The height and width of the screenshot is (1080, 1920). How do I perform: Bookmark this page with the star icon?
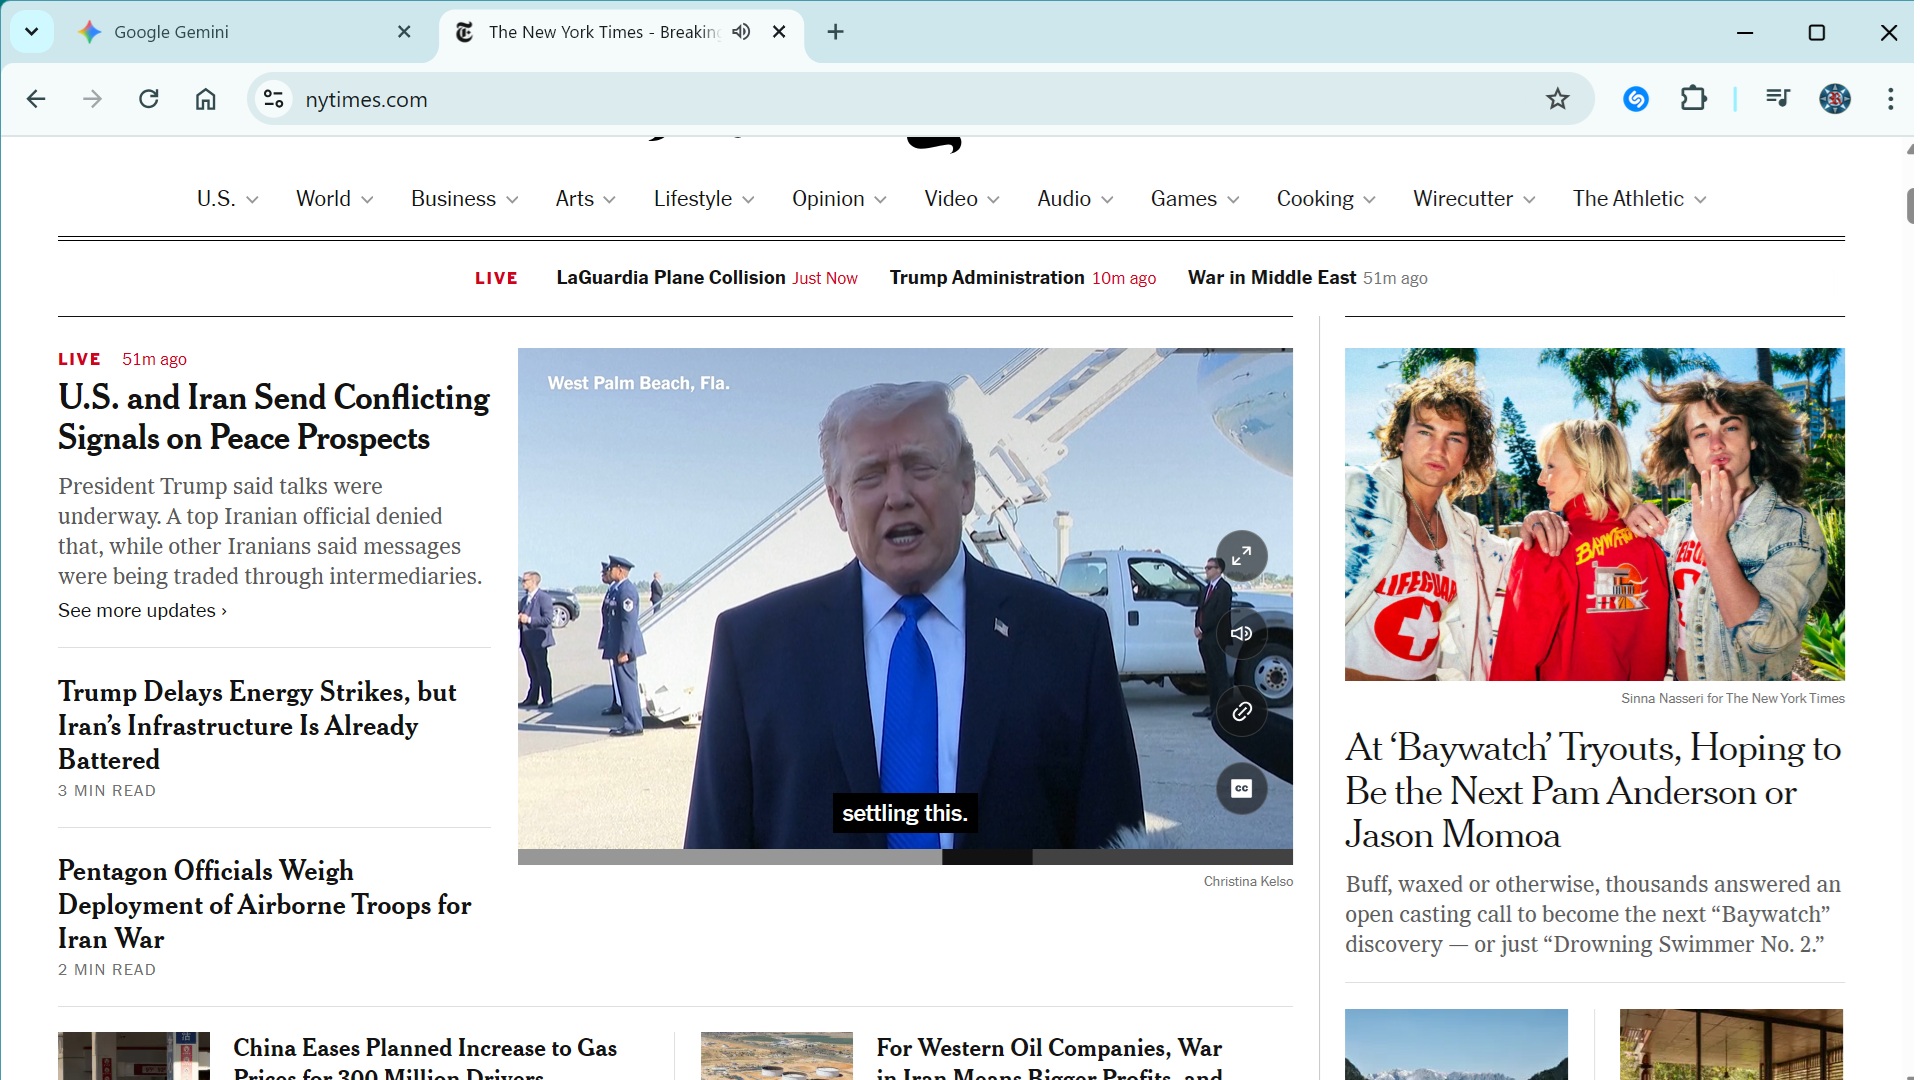(x=1557, y=99)
